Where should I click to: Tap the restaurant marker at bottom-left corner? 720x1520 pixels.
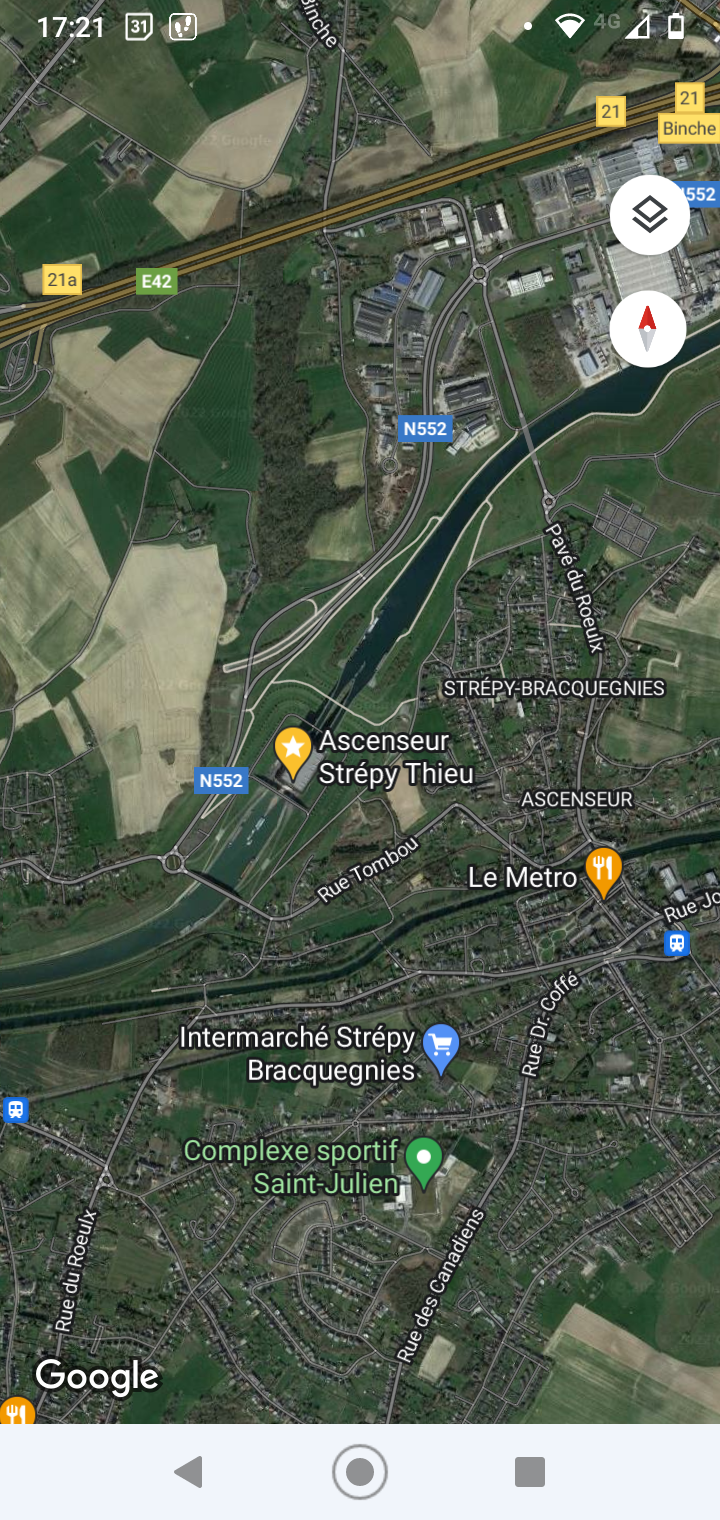[16, 1410]
